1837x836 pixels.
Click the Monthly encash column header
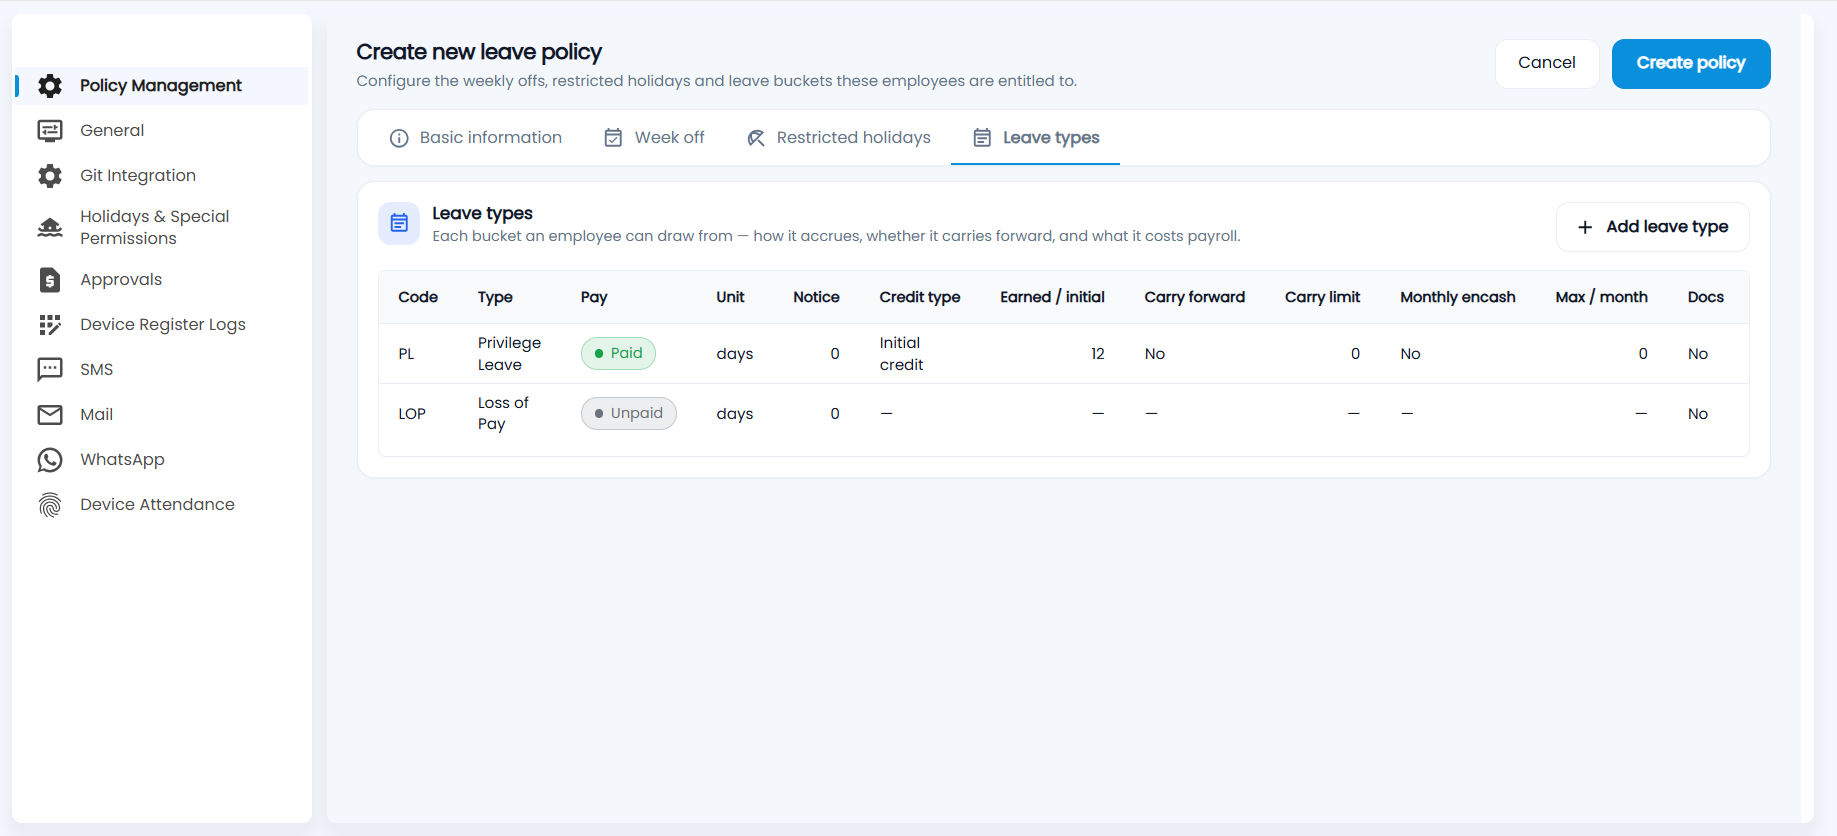pos(1457,297)
